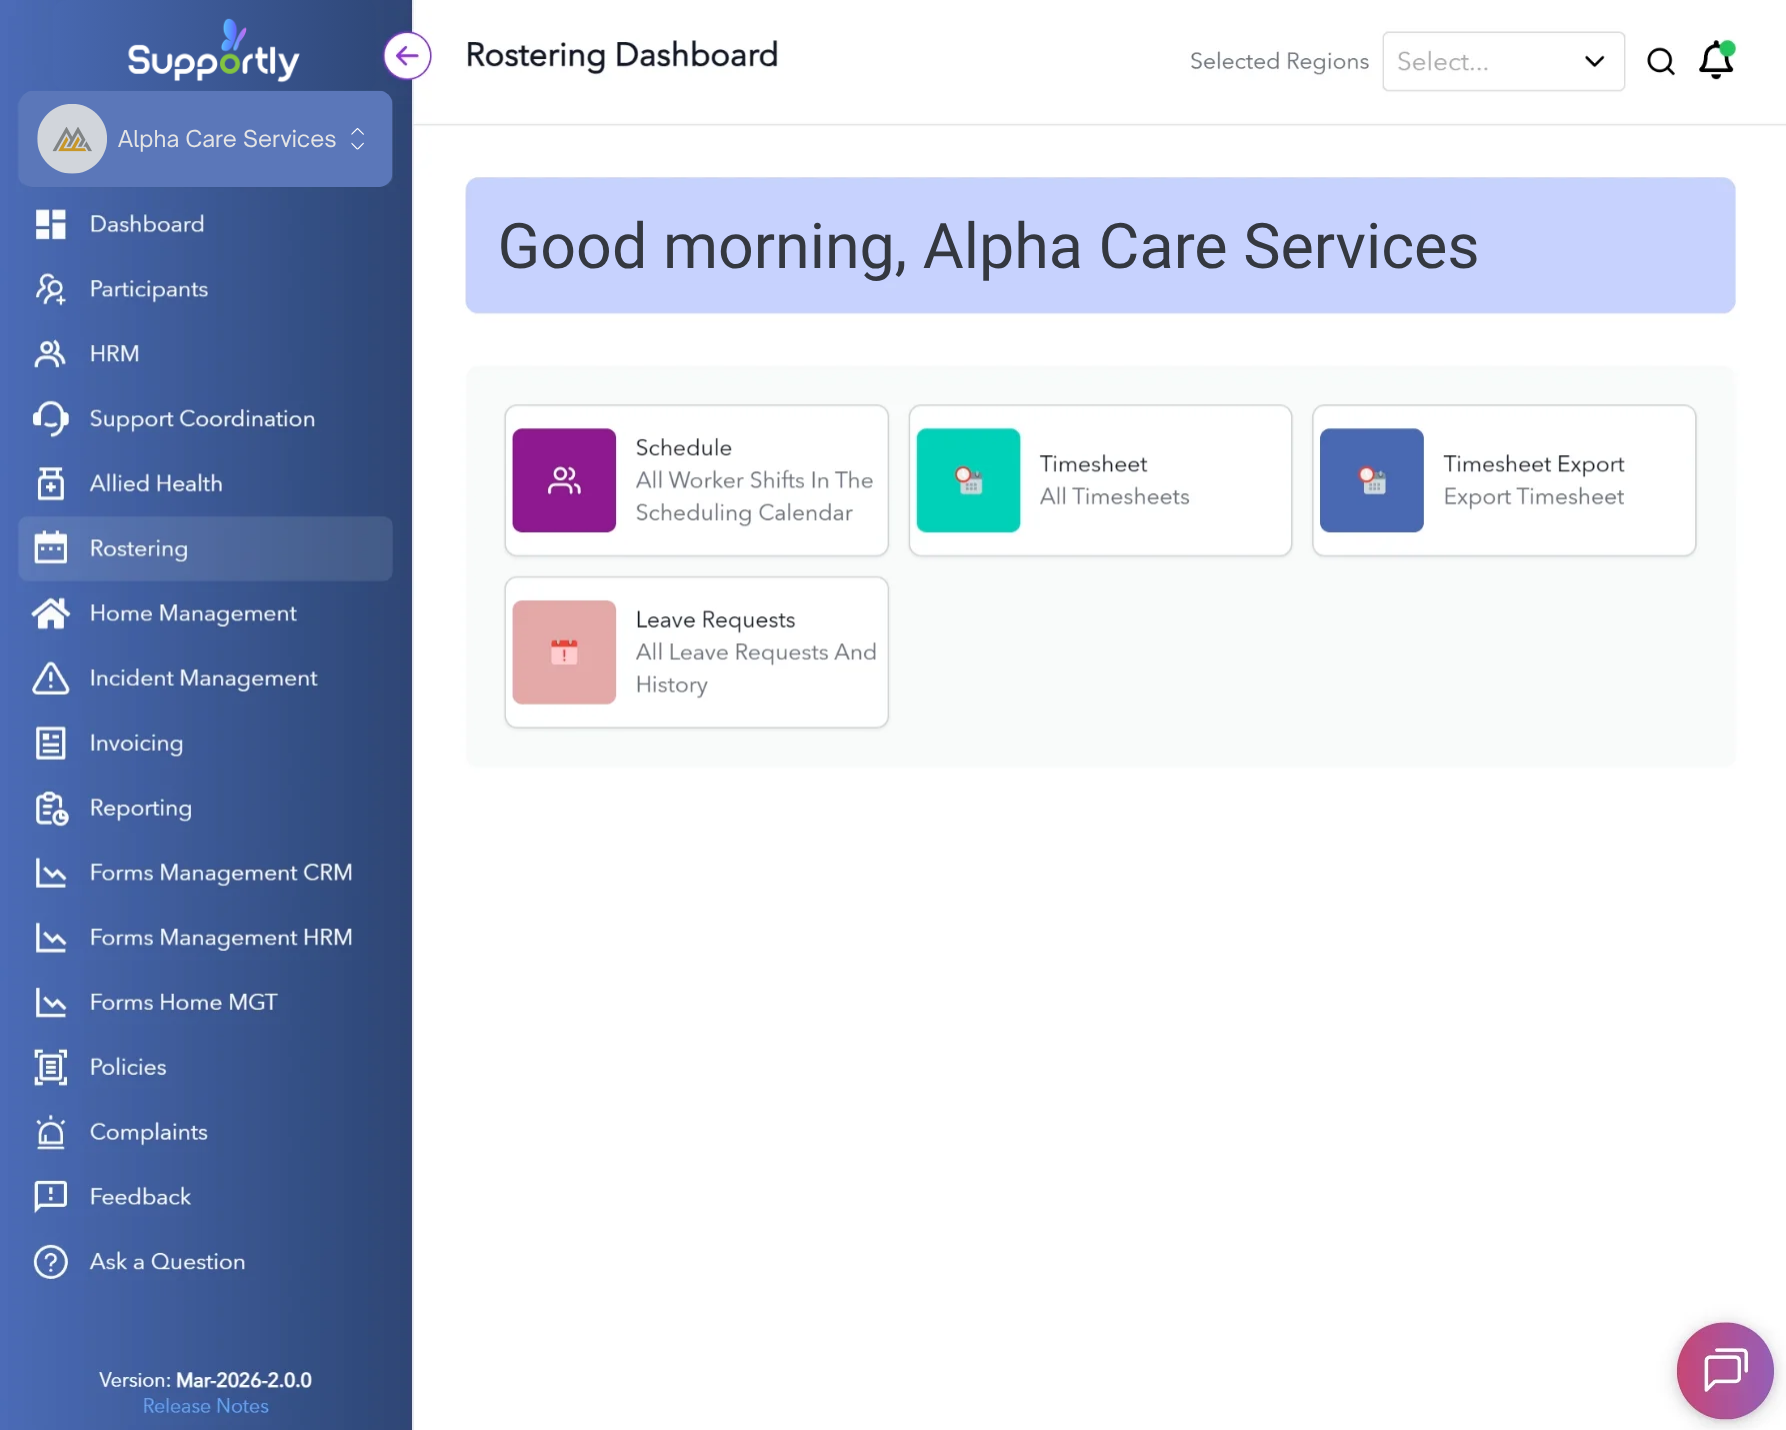Viewport: 1786px width, 1430px height.
Task: Open the Timesheet Export card title
Action: 1534,464
